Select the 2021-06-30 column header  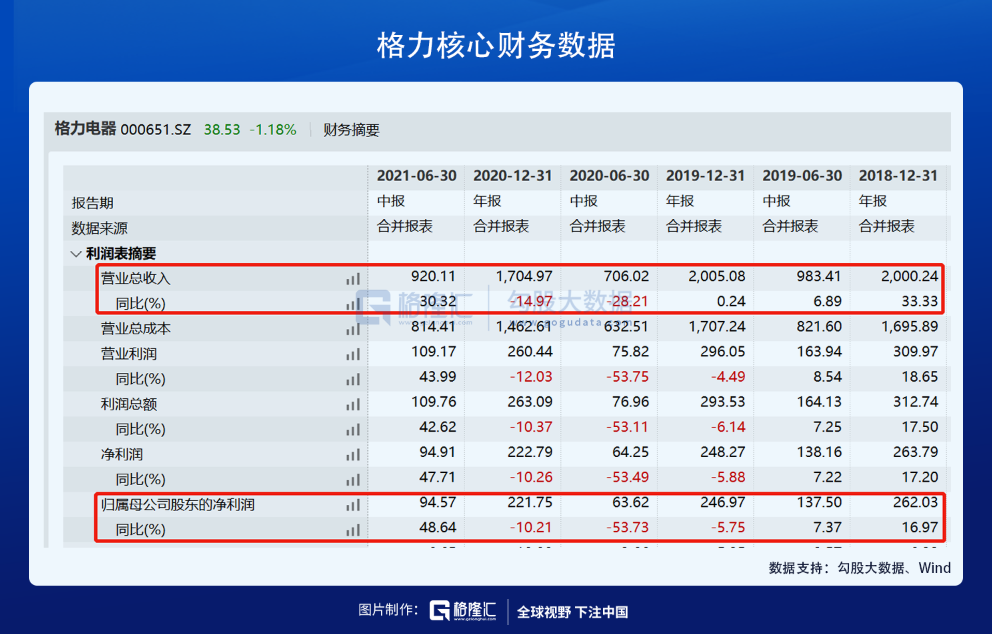tap(416, 176)
